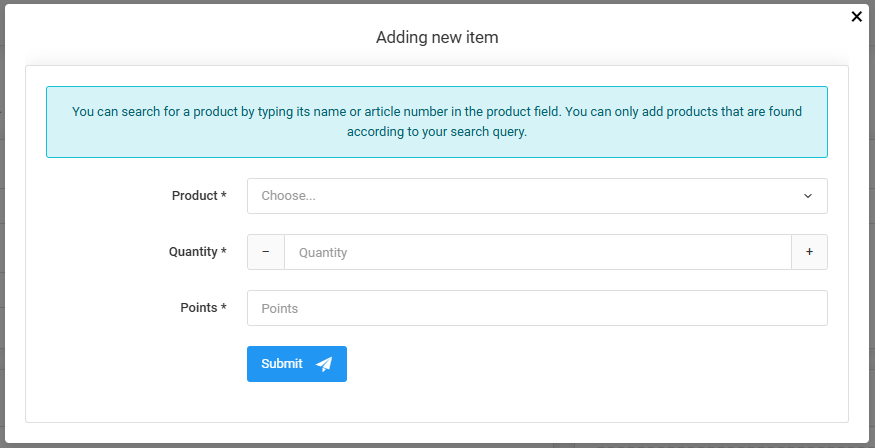Decrease quantity with the minus button

(266, 252)
